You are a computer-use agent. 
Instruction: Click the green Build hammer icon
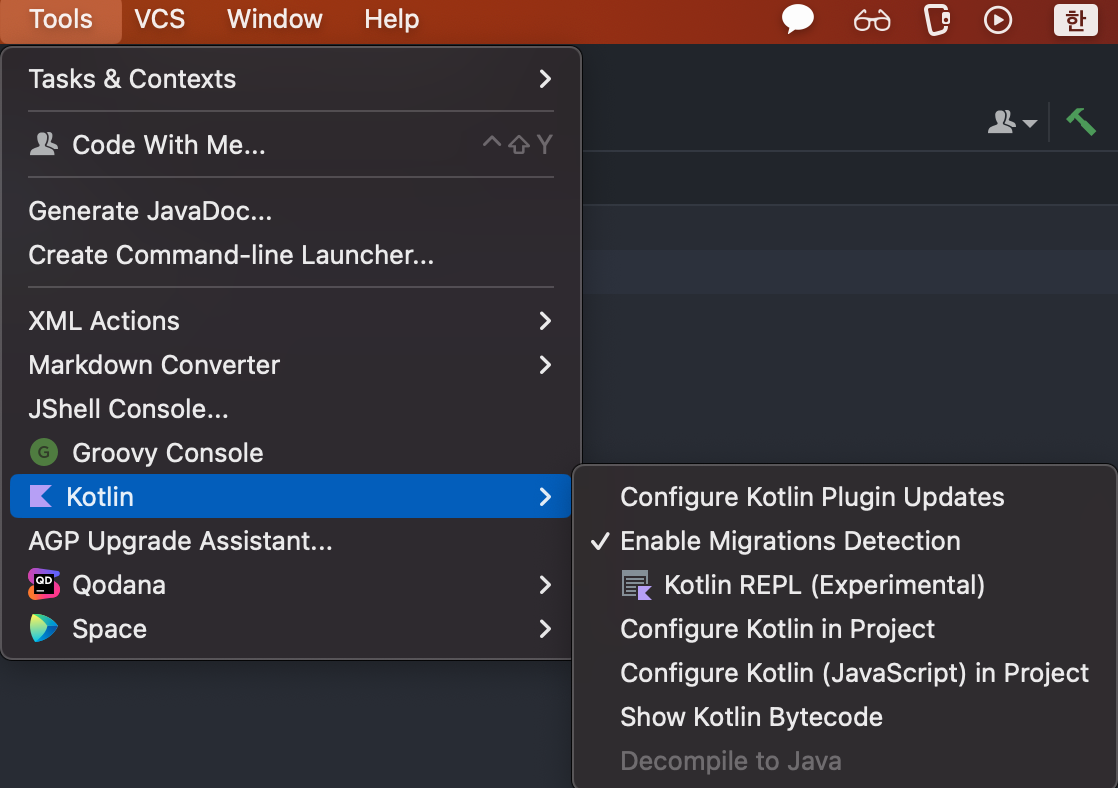[x=1081, y=121]
